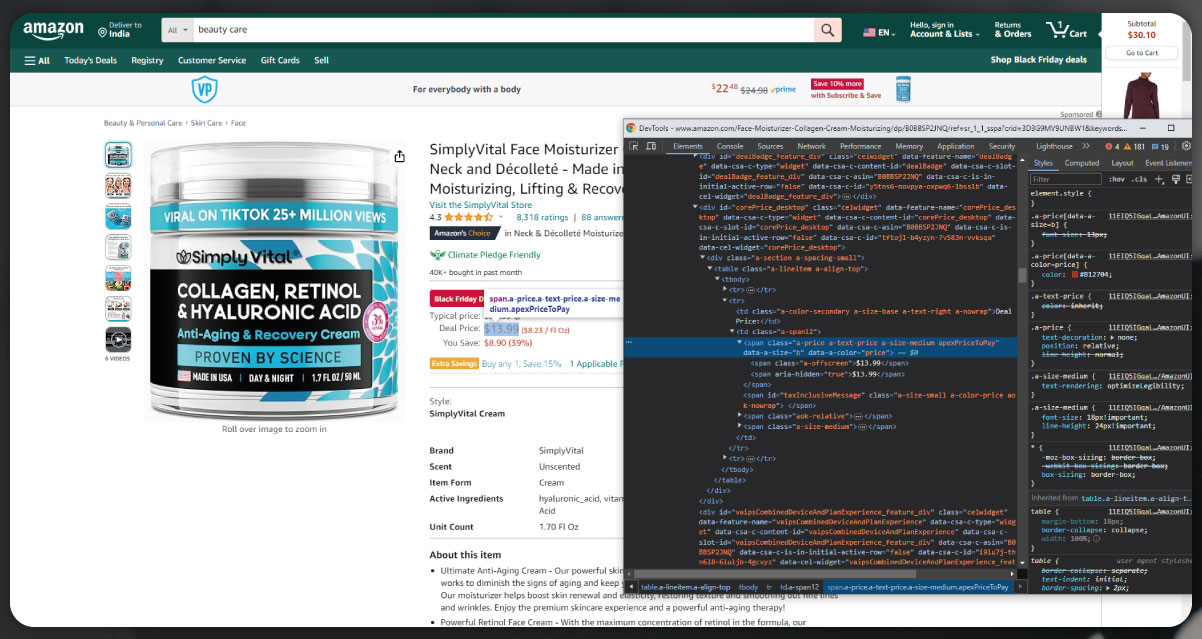Click the share icon on product image

tap(399, 156)
